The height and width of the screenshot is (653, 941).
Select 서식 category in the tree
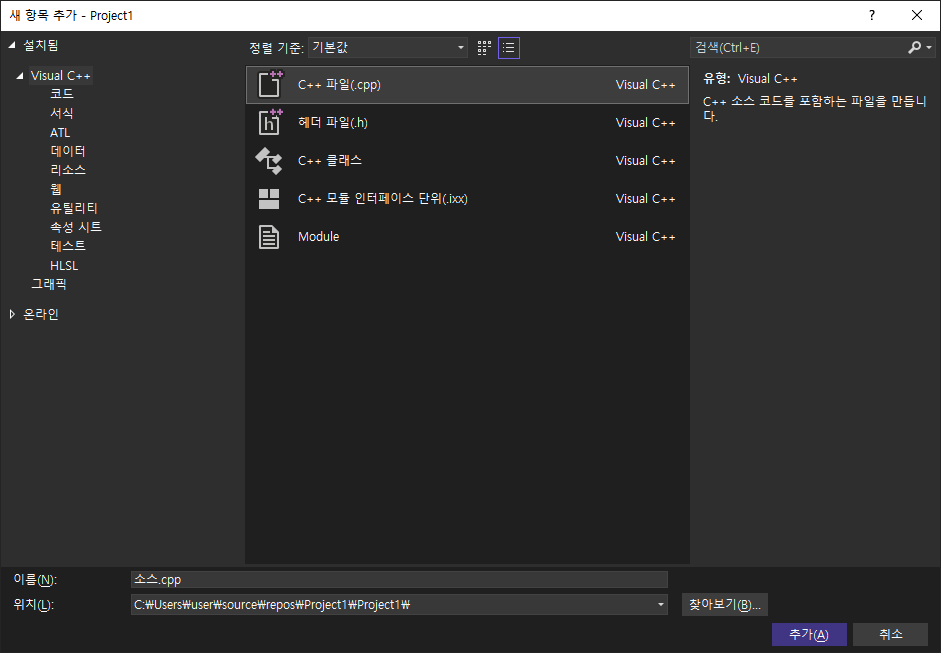[x=62, y=113]
